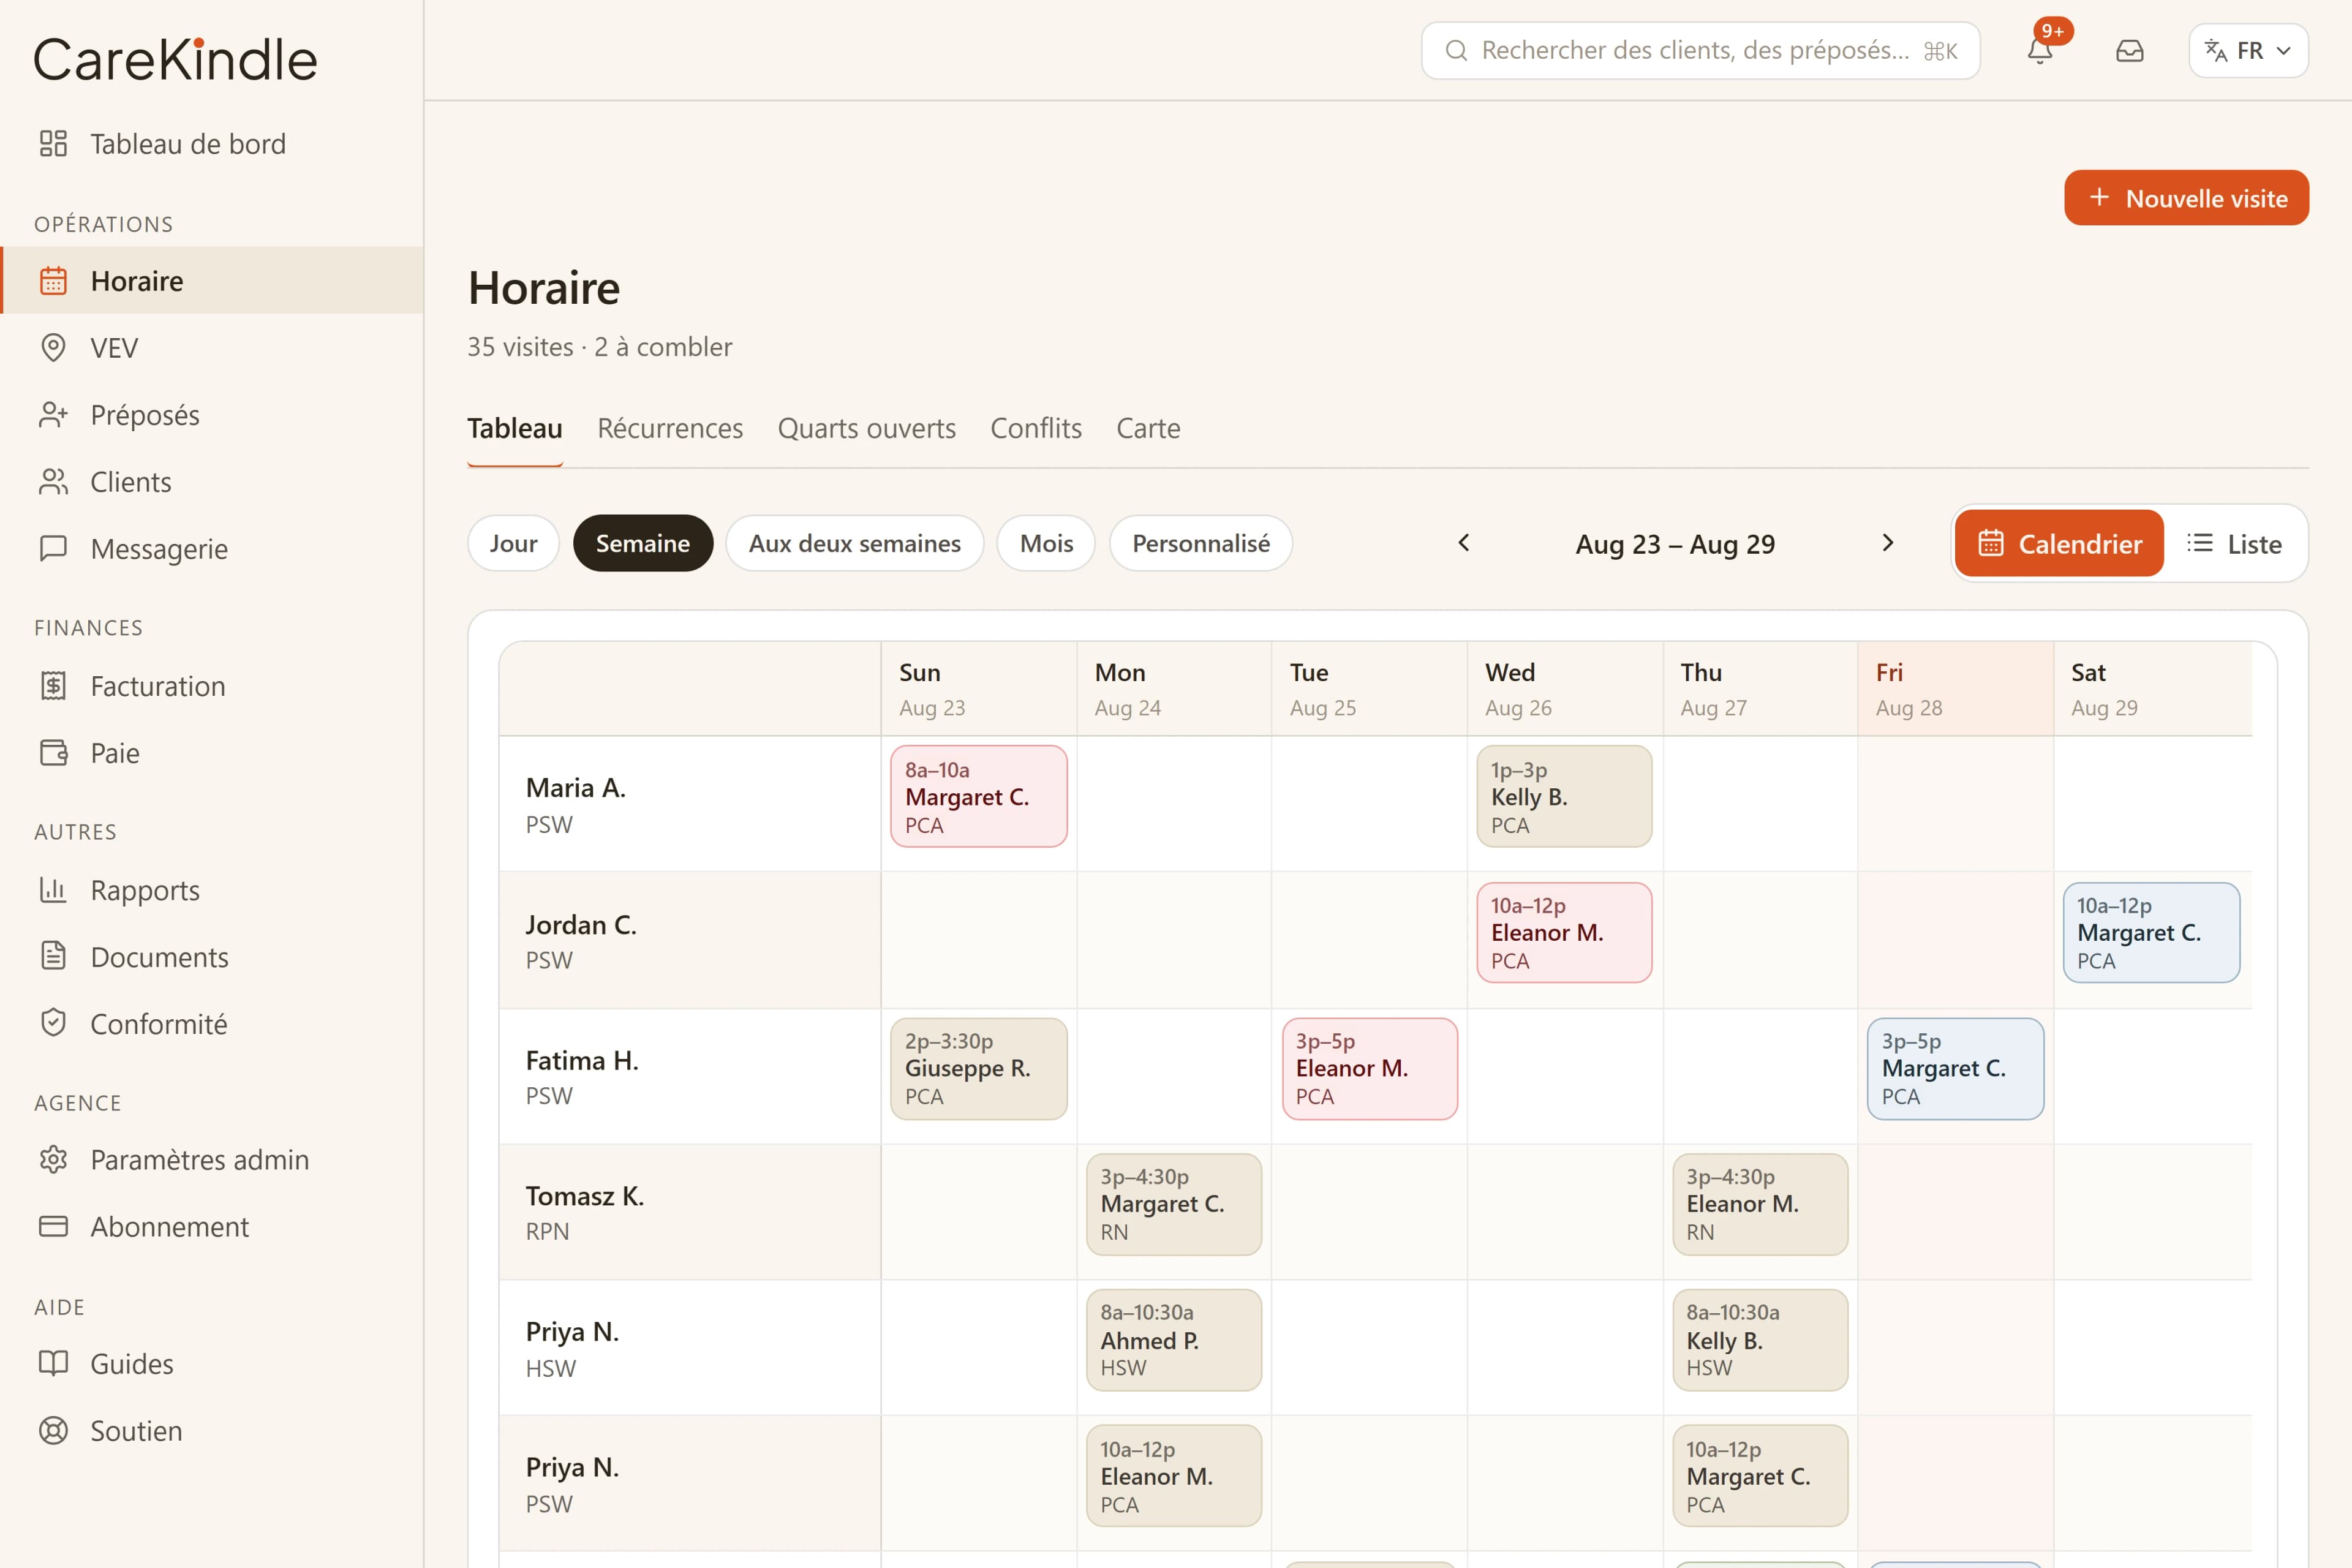Go to next week with right chevron

pyautogui.click(x=1888, y=543)
